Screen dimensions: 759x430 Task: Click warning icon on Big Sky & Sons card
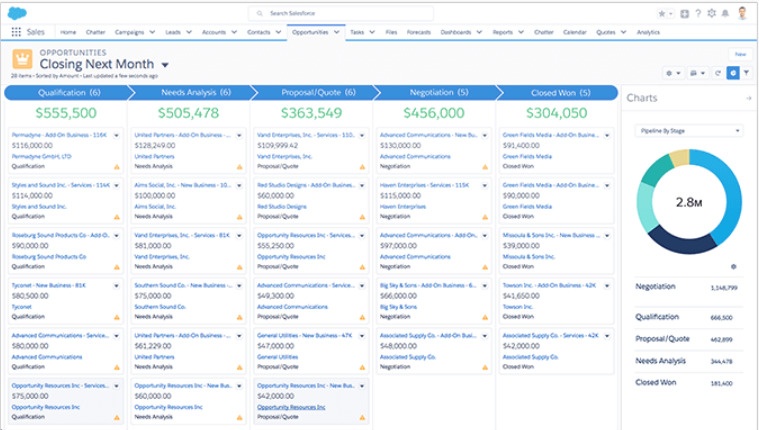coord(485,317)
